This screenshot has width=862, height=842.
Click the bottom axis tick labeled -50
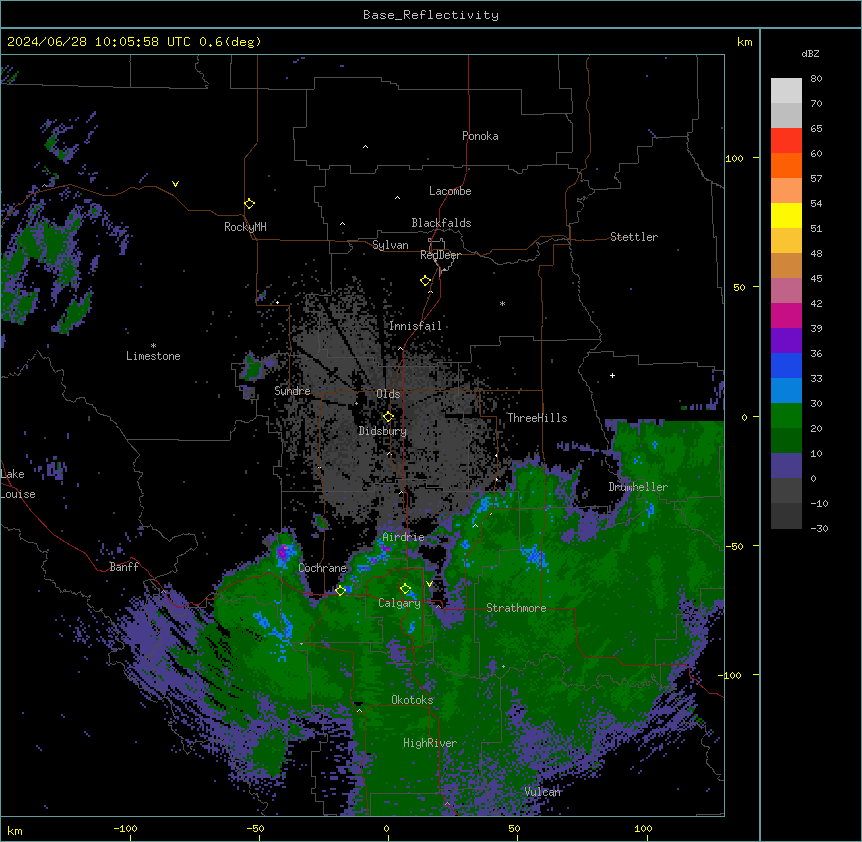pos(255,829)
